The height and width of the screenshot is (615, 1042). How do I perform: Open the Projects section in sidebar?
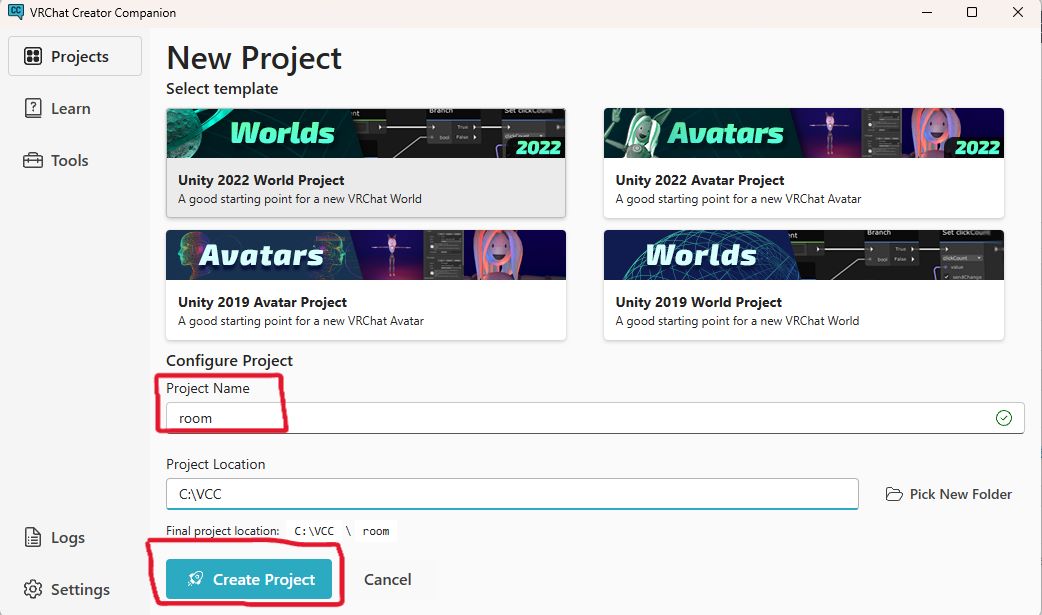74,57
